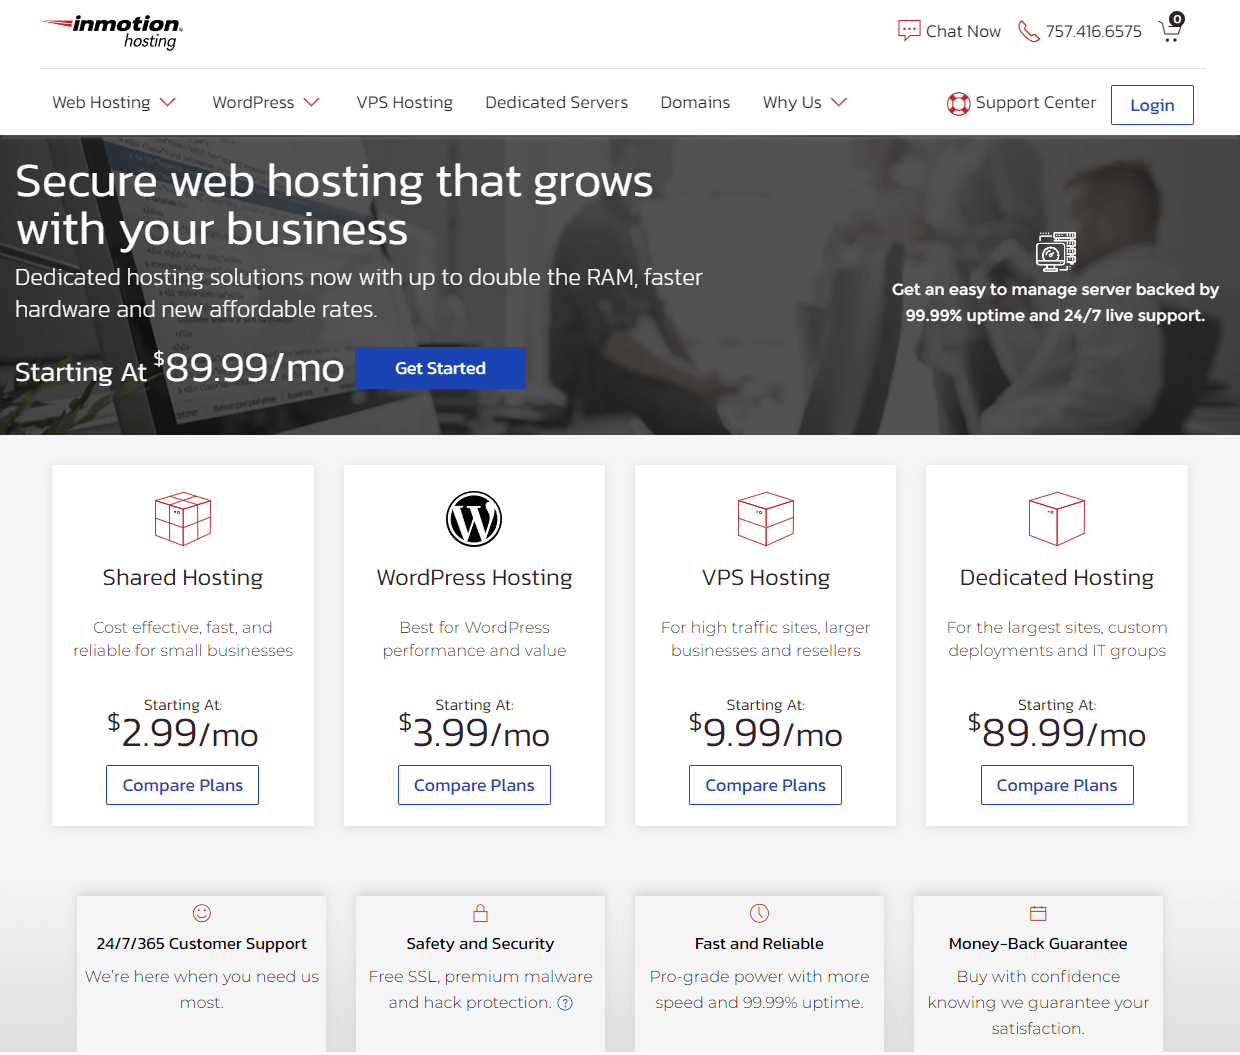Compare Plans for Shared Hosting
Screen dimensions: 1240x1055
(183, 785)
